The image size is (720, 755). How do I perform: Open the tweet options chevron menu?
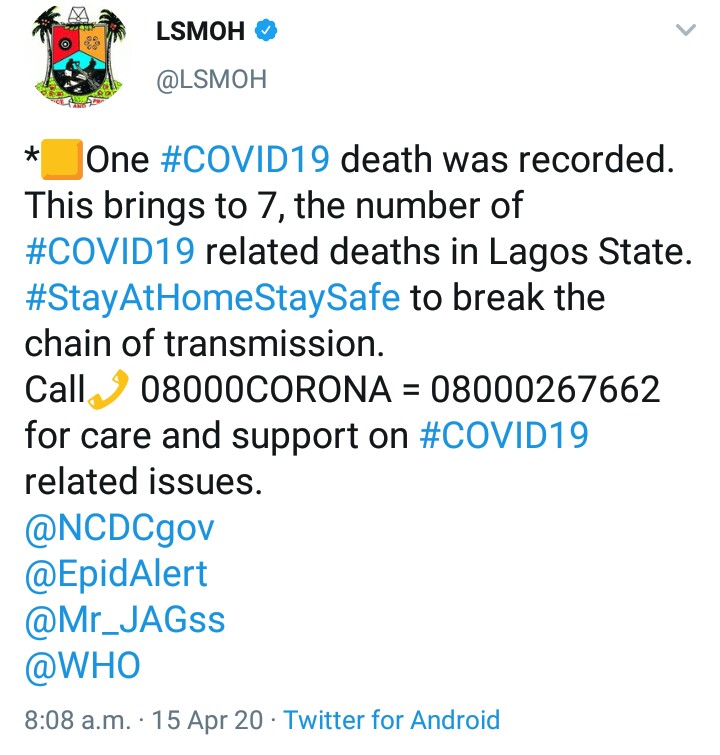point(685,32)
